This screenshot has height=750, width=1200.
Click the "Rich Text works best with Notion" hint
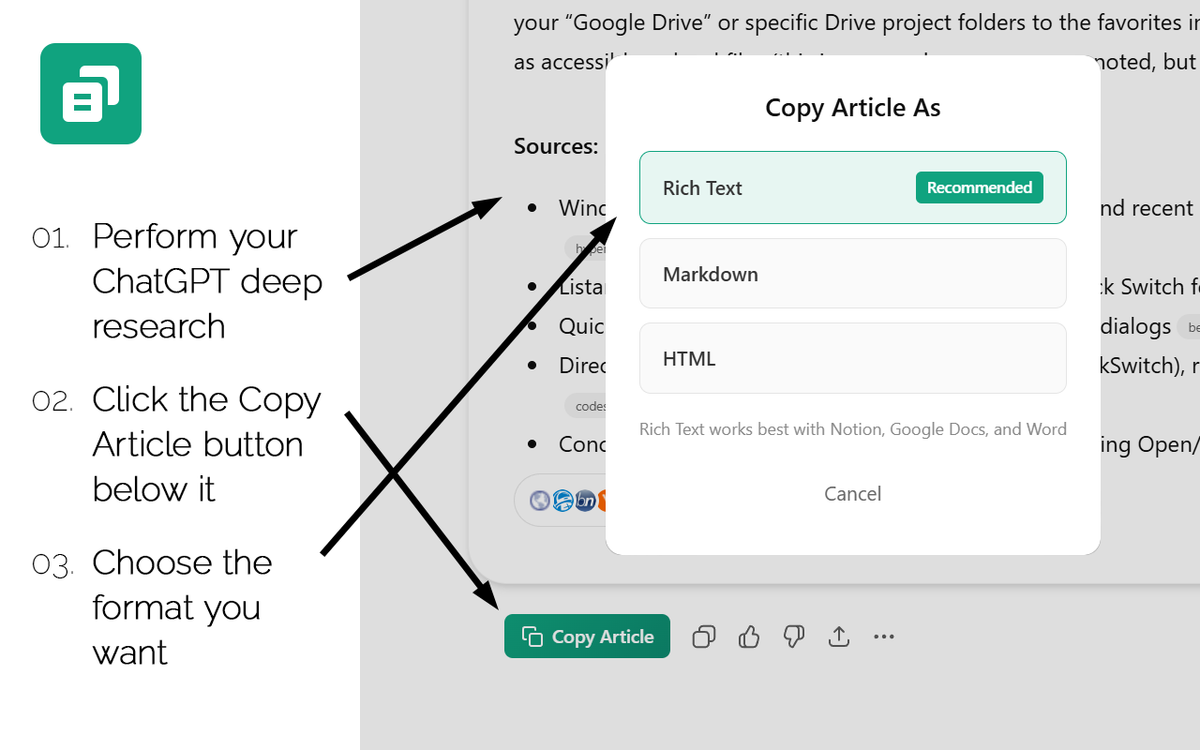coord(853,429)
